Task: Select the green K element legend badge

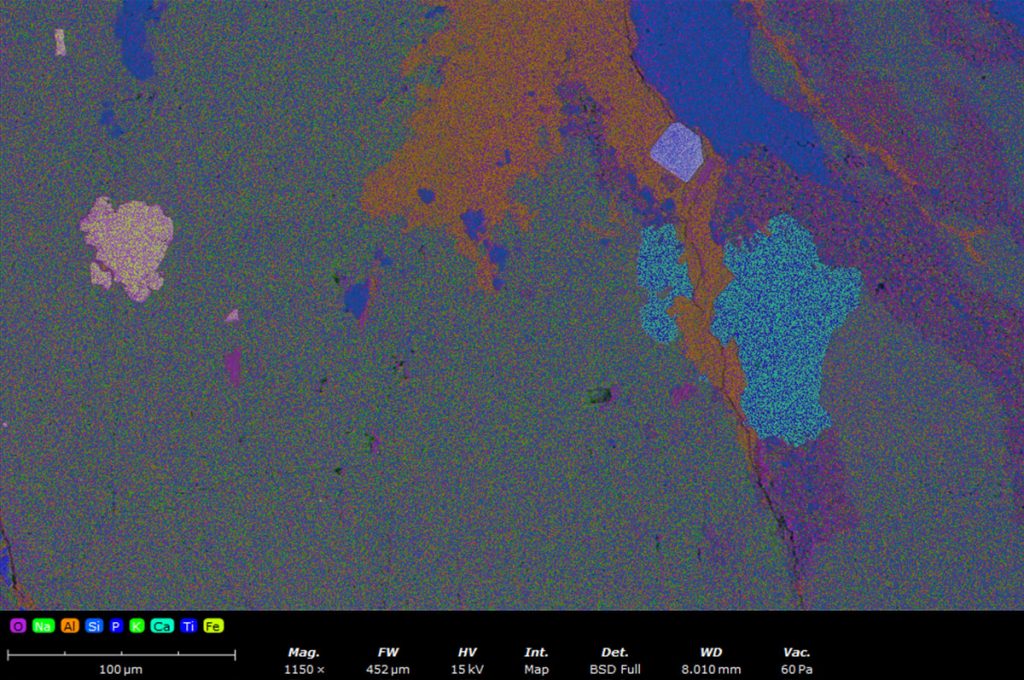Action: point(137,626)
